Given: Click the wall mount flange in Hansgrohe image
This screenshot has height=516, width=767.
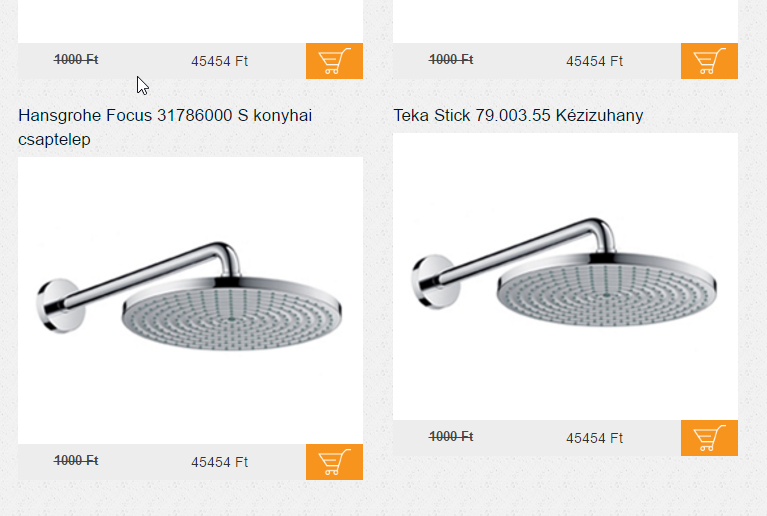Looking at the screenshot, I should [x=61, y=306].
